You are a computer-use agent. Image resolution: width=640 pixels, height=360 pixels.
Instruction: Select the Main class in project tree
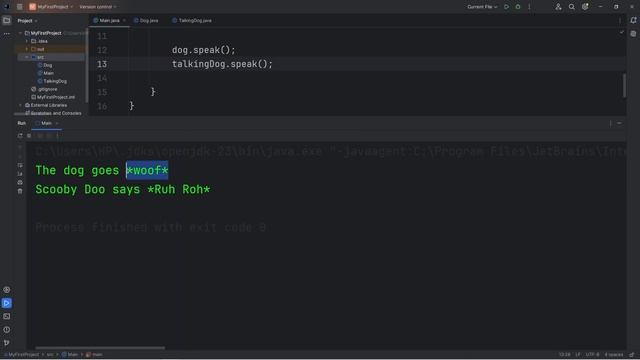(46, 73)
